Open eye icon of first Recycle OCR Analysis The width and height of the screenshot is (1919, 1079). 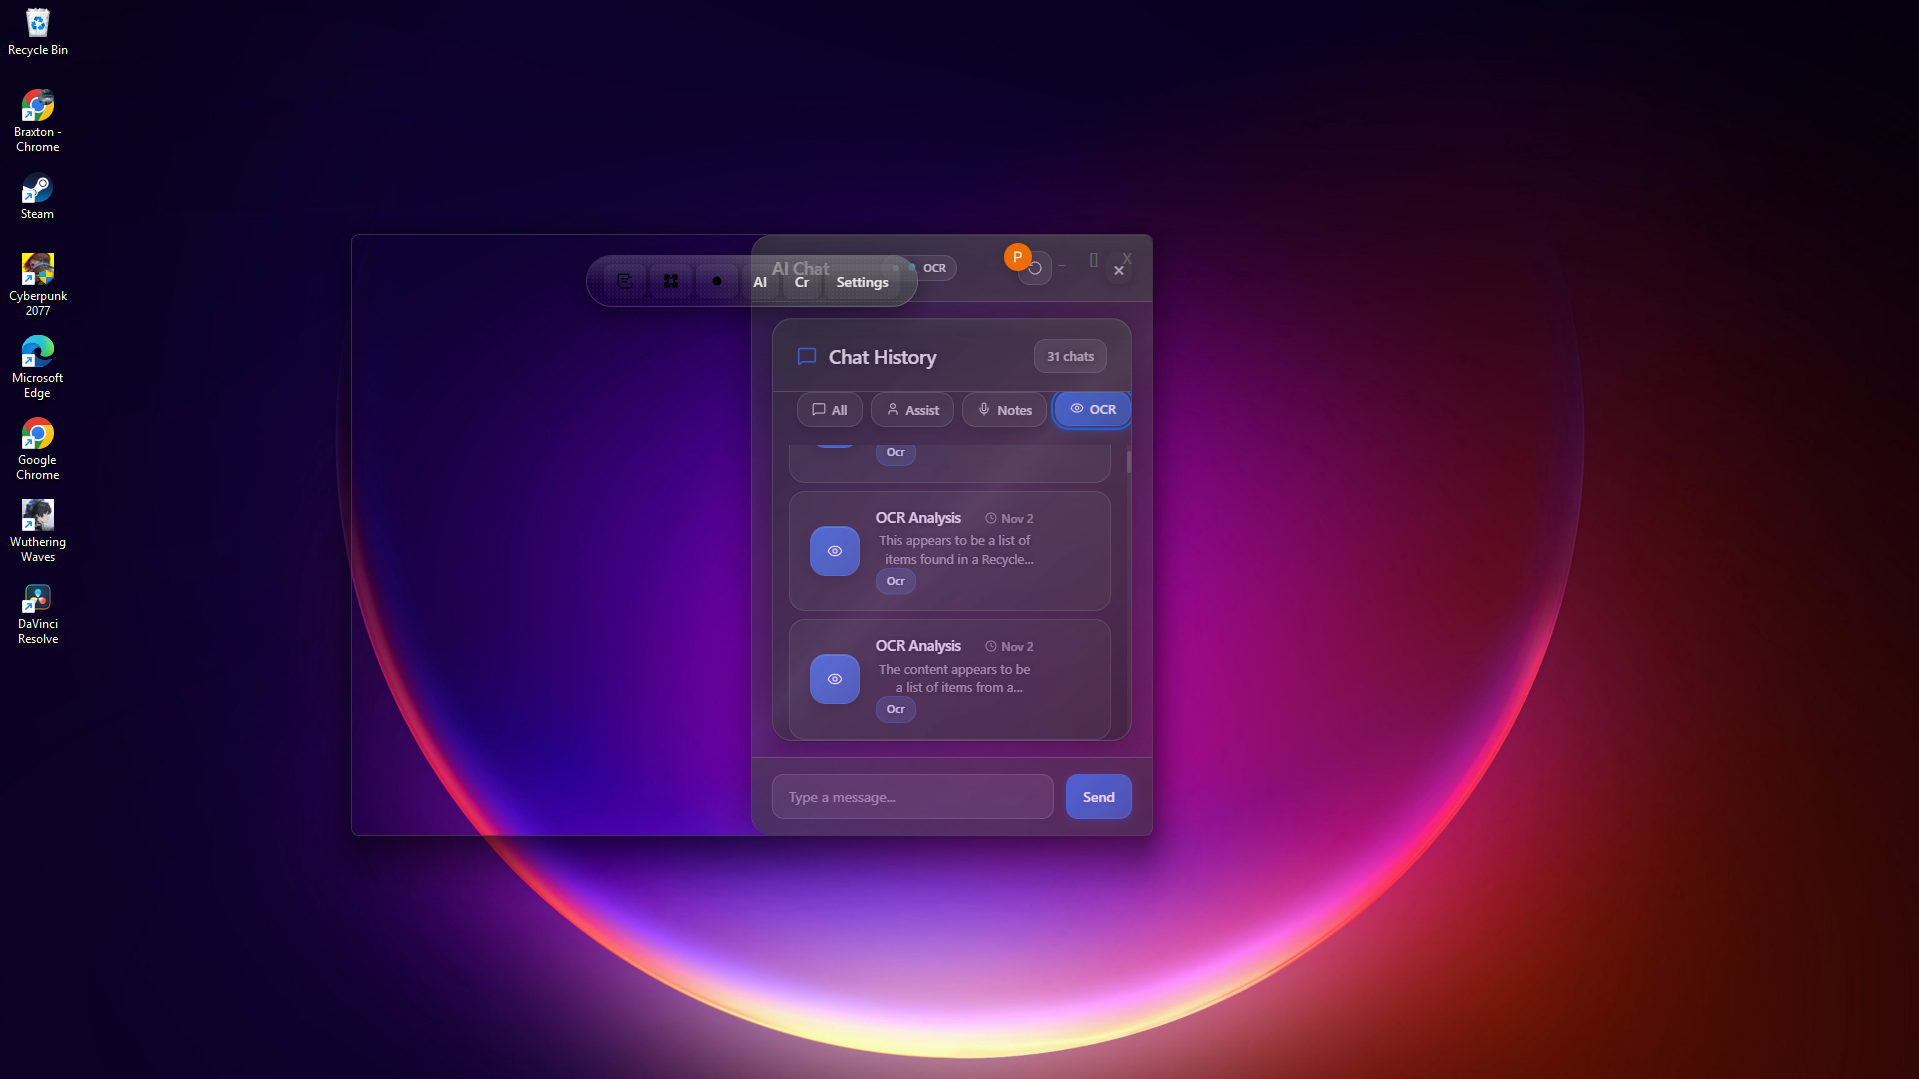point(834,551)
